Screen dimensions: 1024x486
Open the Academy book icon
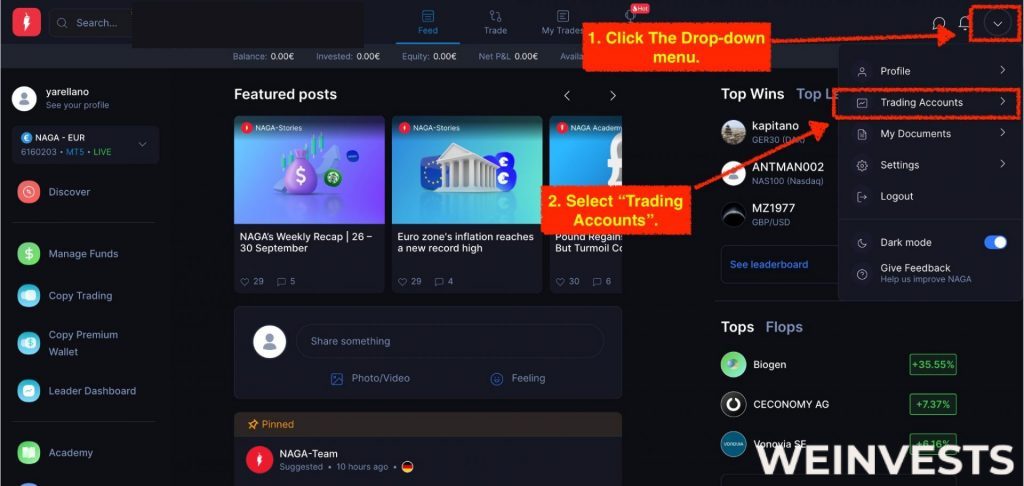coord(29,452)
